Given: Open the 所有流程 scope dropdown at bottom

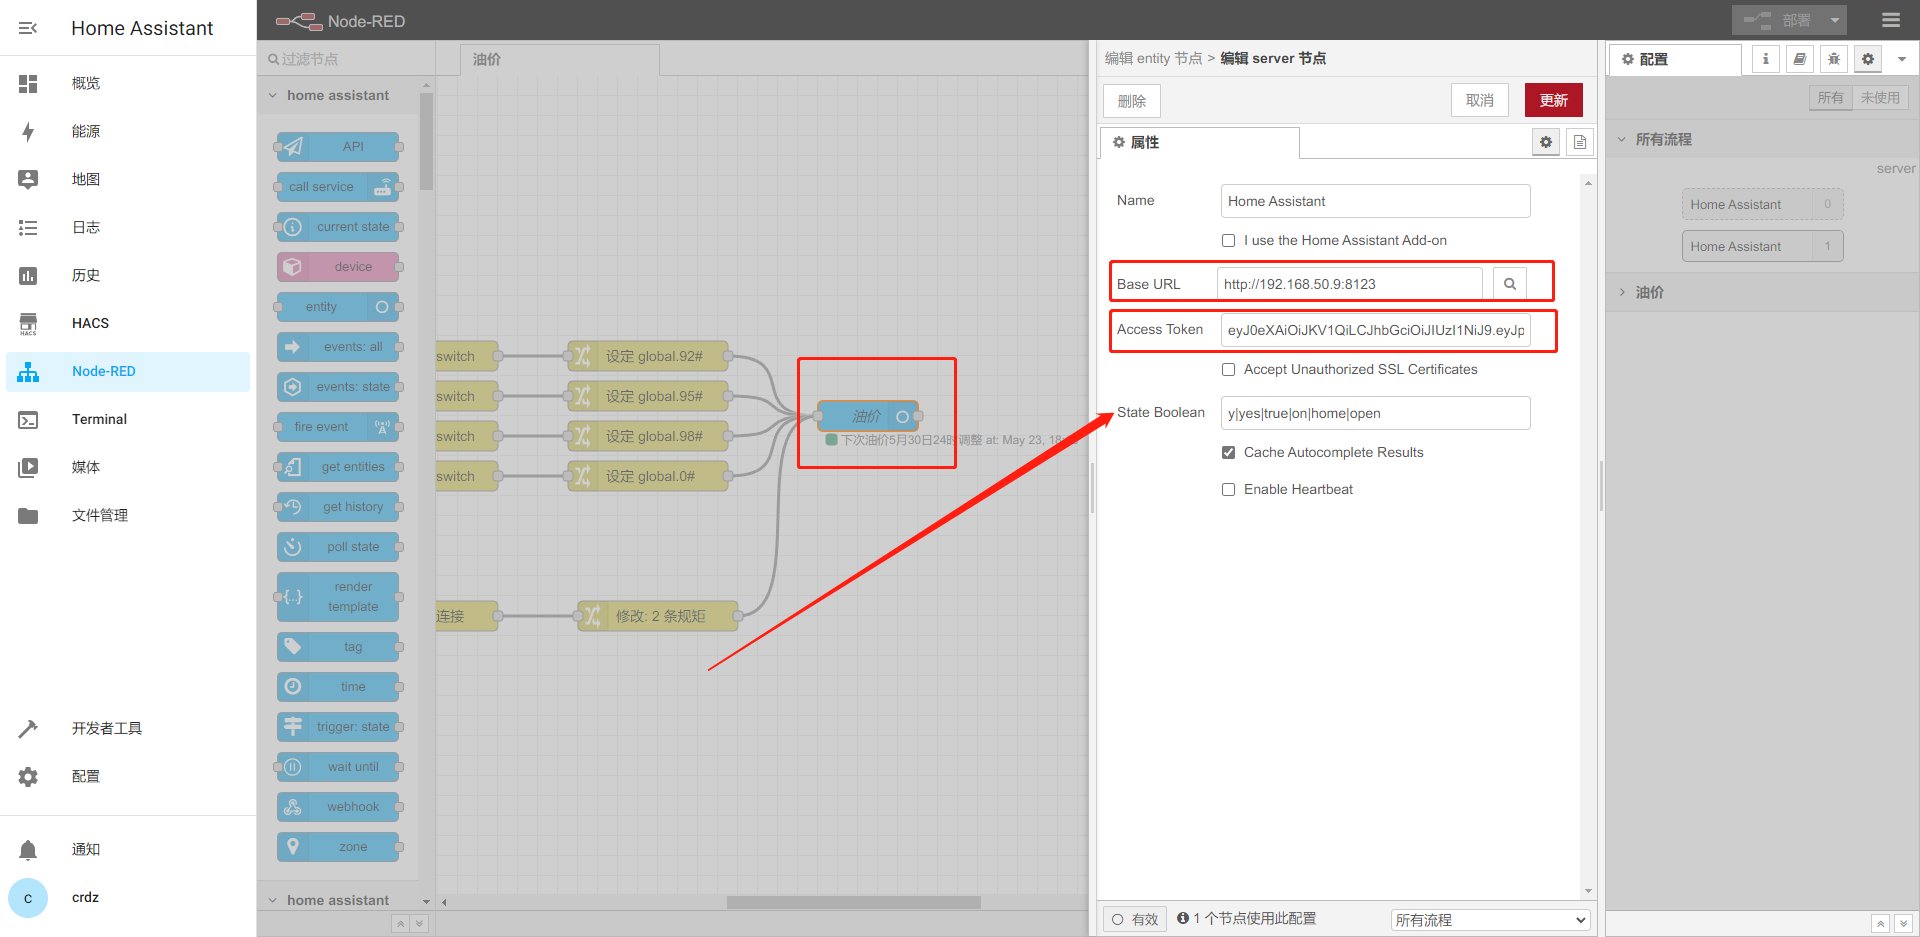Looking at the screenshot, I should click(x=1490, y=920).
